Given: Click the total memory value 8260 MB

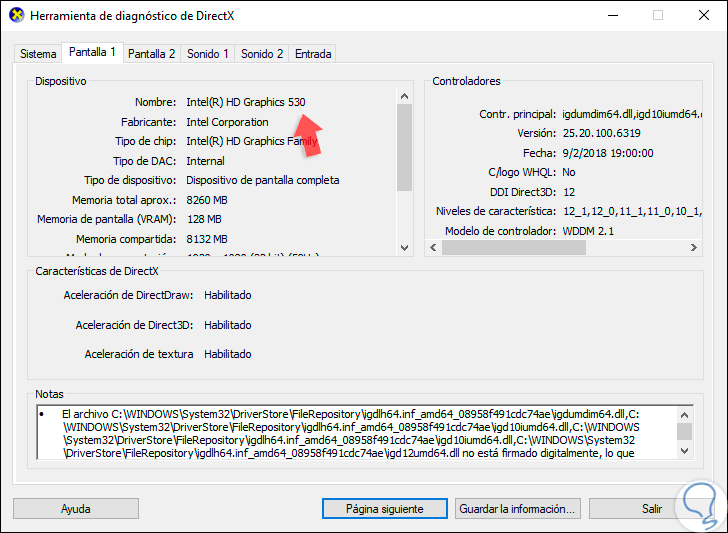Looking at the screenshot, I should pos(207,200).
